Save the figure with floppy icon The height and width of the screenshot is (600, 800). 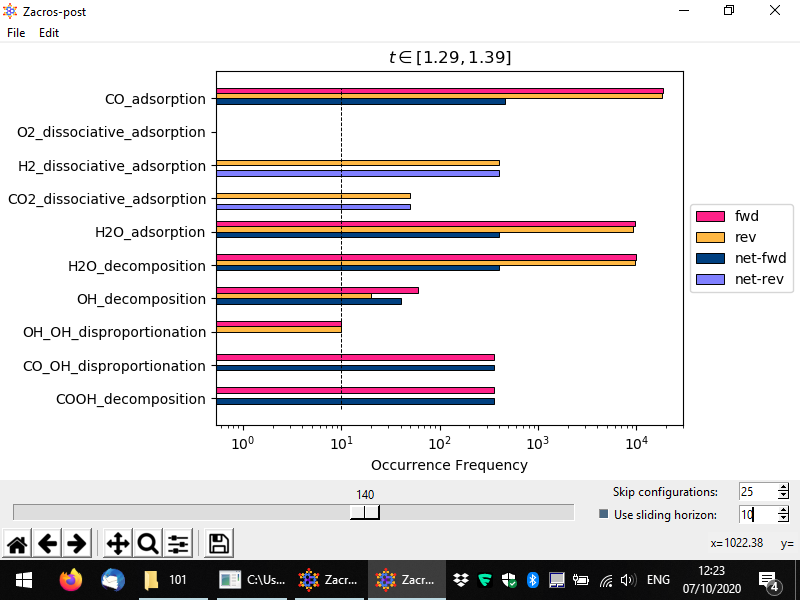click(219, 544)
